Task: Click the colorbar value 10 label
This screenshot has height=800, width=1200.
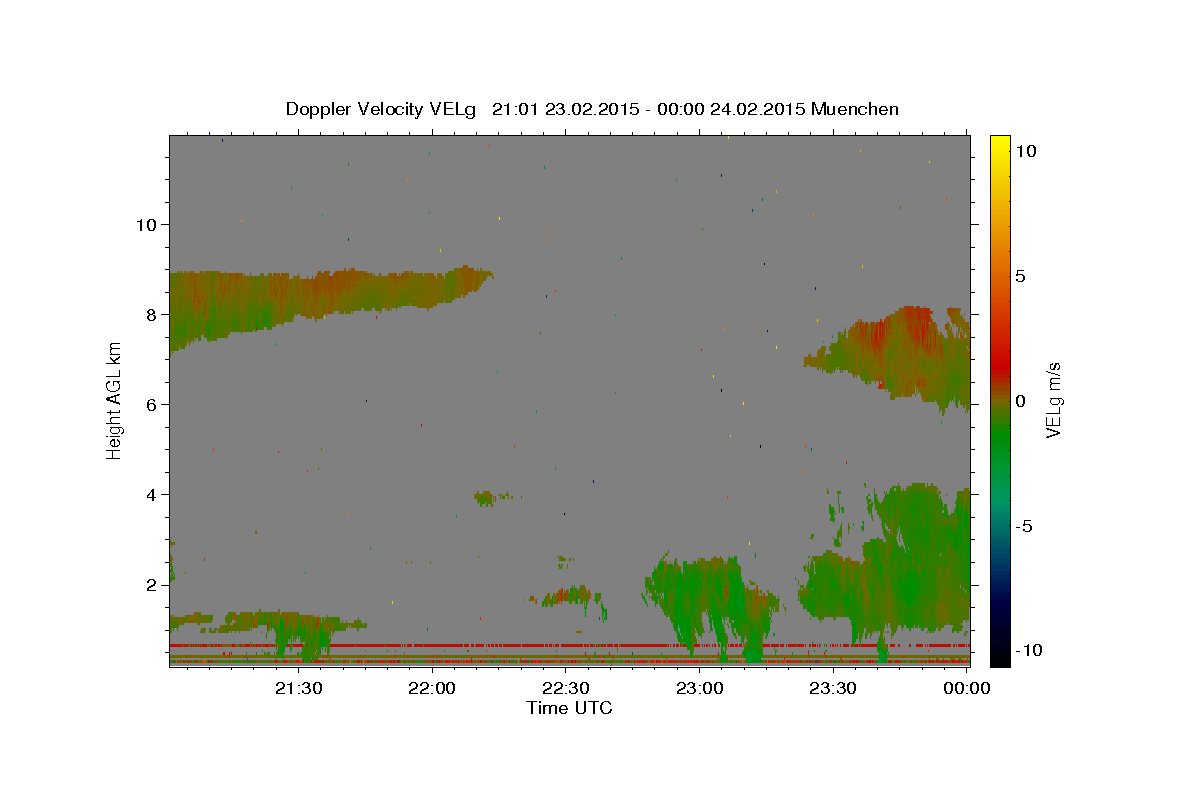Action: coord(1026,151)
